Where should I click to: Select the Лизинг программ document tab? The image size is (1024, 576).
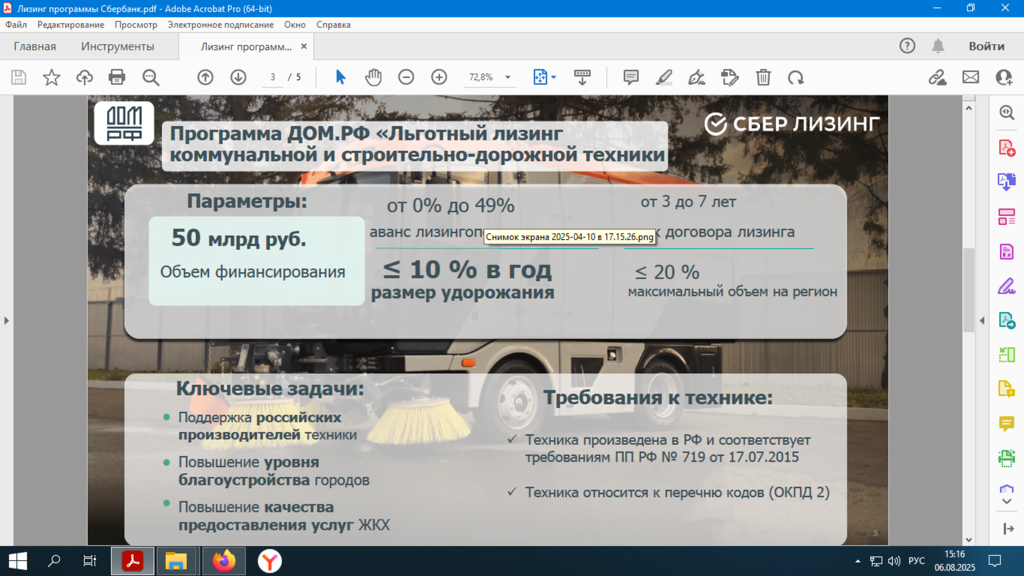pyautogui.click(x=246, y=46)
